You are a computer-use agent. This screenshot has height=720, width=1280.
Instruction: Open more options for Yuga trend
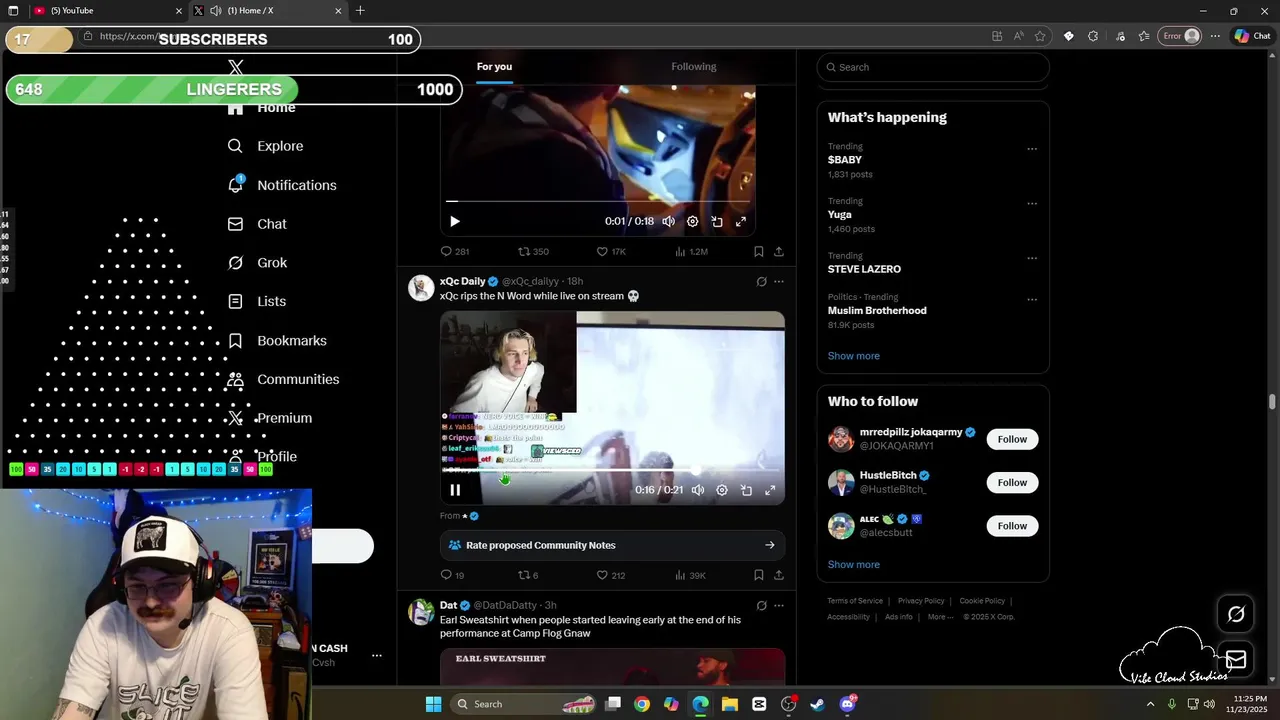tap(1032, 203)
